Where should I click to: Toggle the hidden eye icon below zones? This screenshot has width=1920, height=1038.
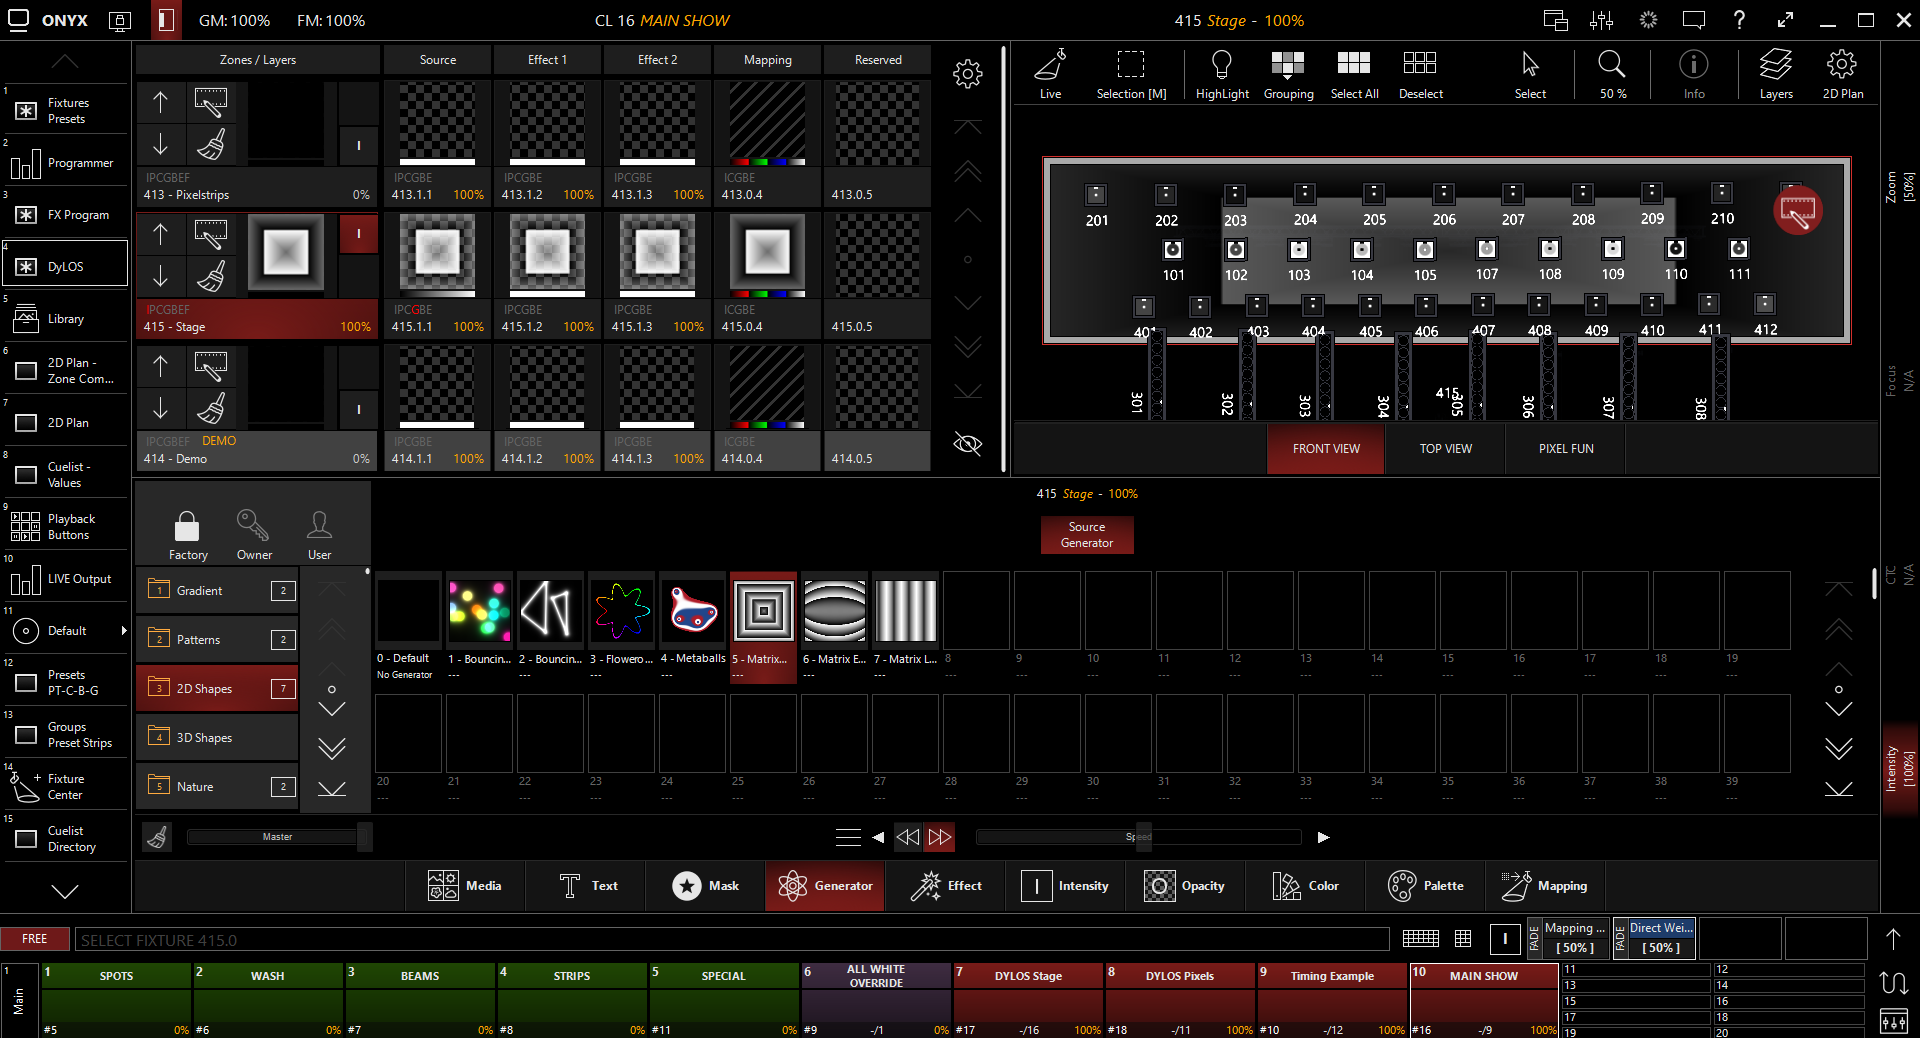[x=967, y=443]
